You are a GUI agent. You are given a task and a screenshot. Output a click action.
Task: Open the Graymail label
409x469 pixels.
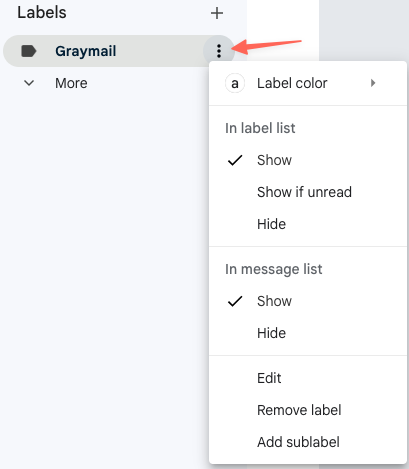click(86, 51)
